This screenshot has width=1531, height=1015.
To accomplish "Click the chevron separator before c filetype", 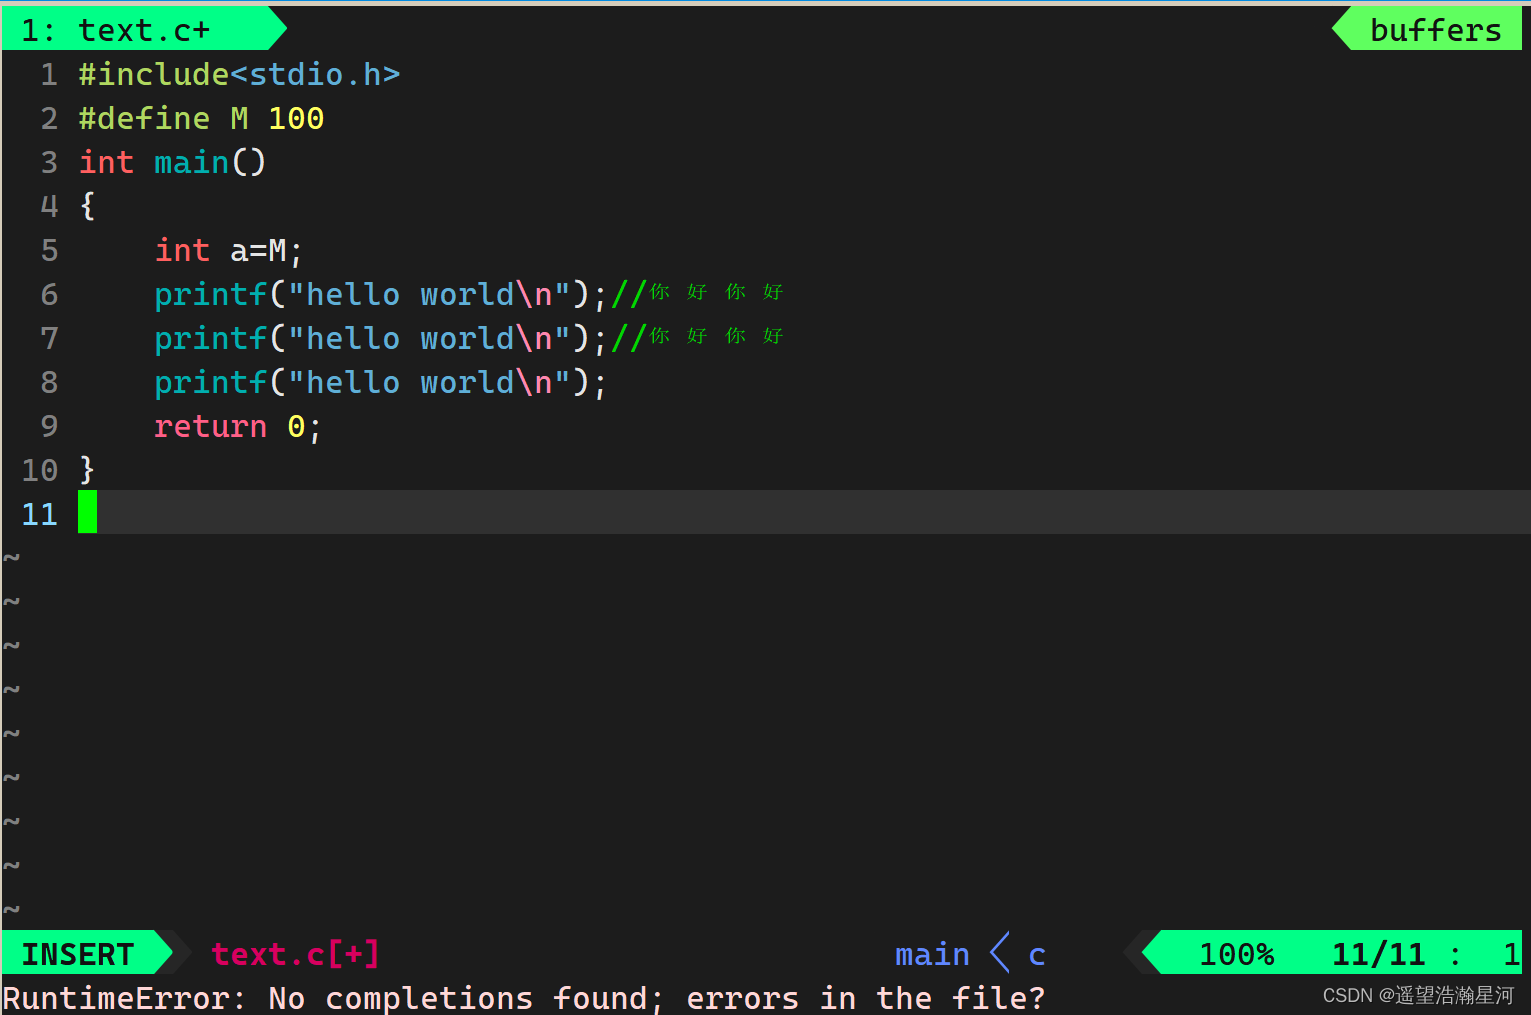I will click(999, 952).
